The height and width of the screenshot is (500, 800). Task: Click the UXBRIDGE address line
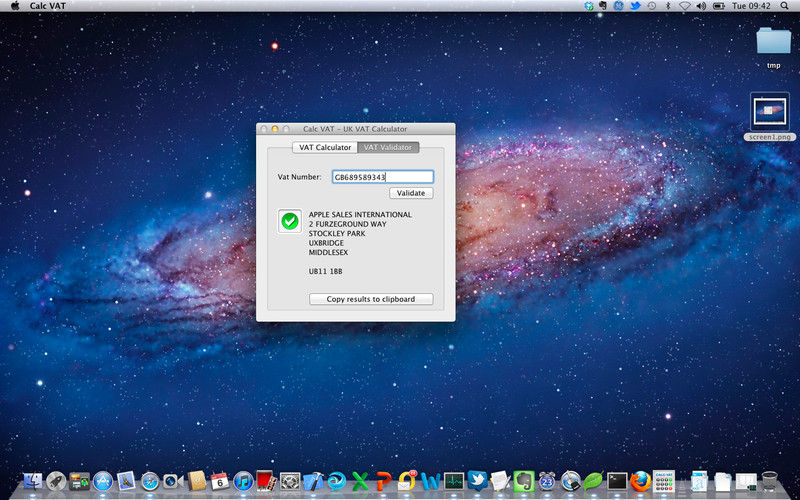click(326, 243)
